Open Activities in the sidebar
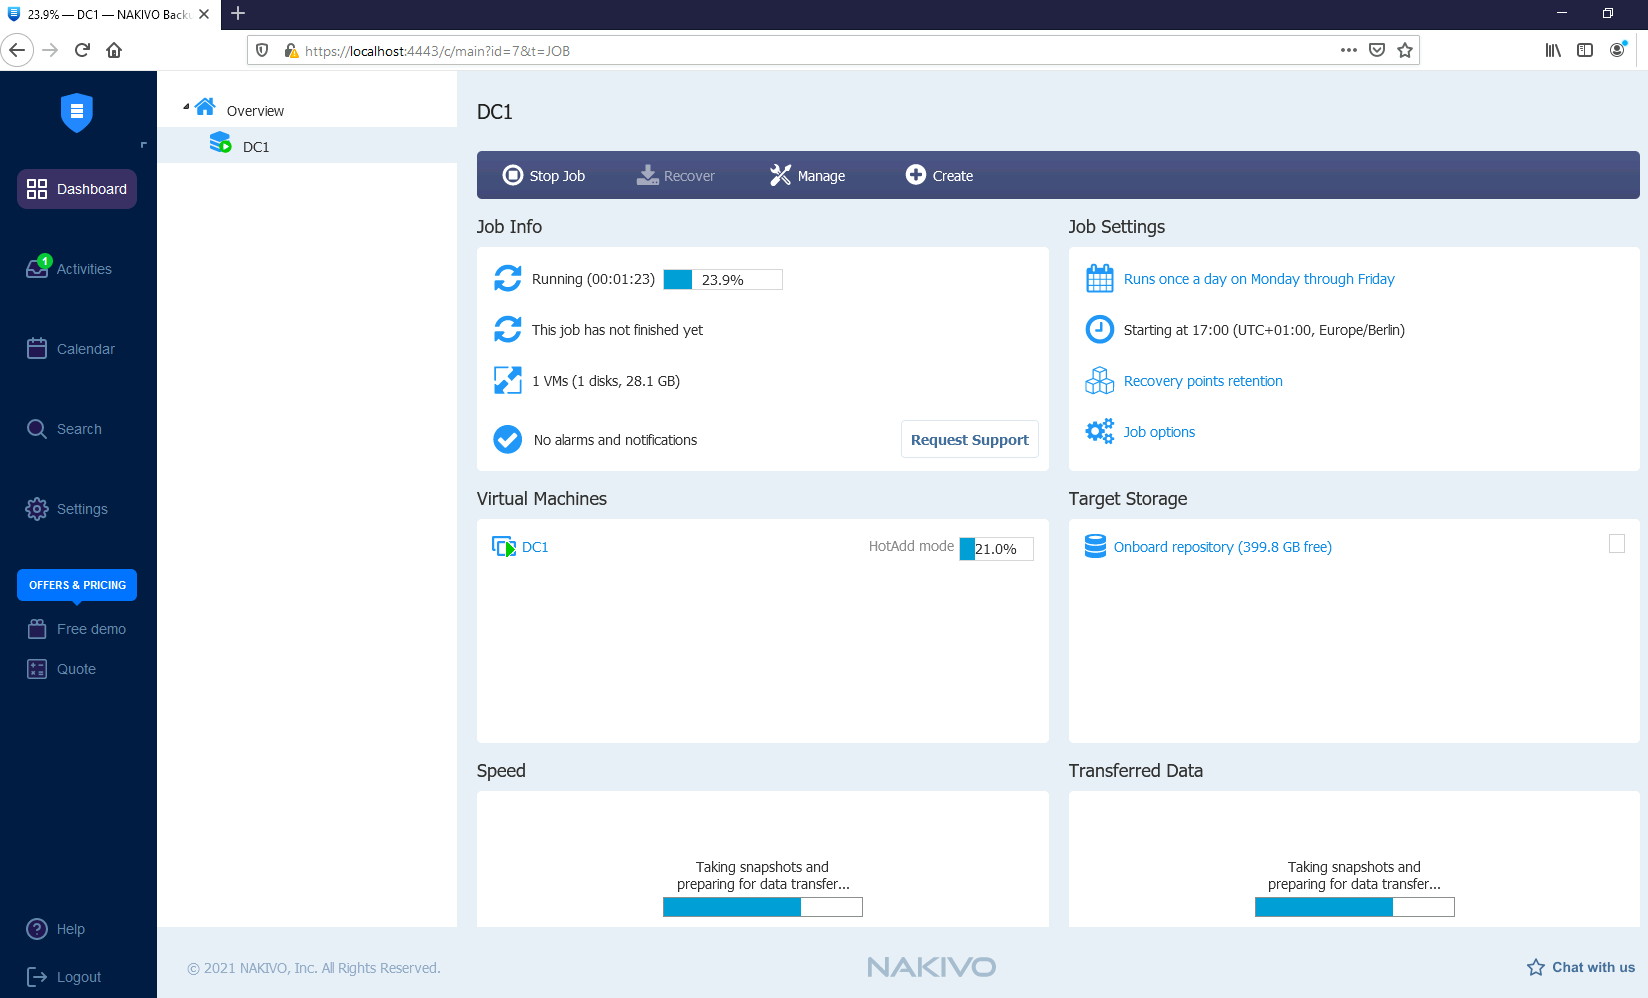The image size is (1648, 998). tap(84, 269)
